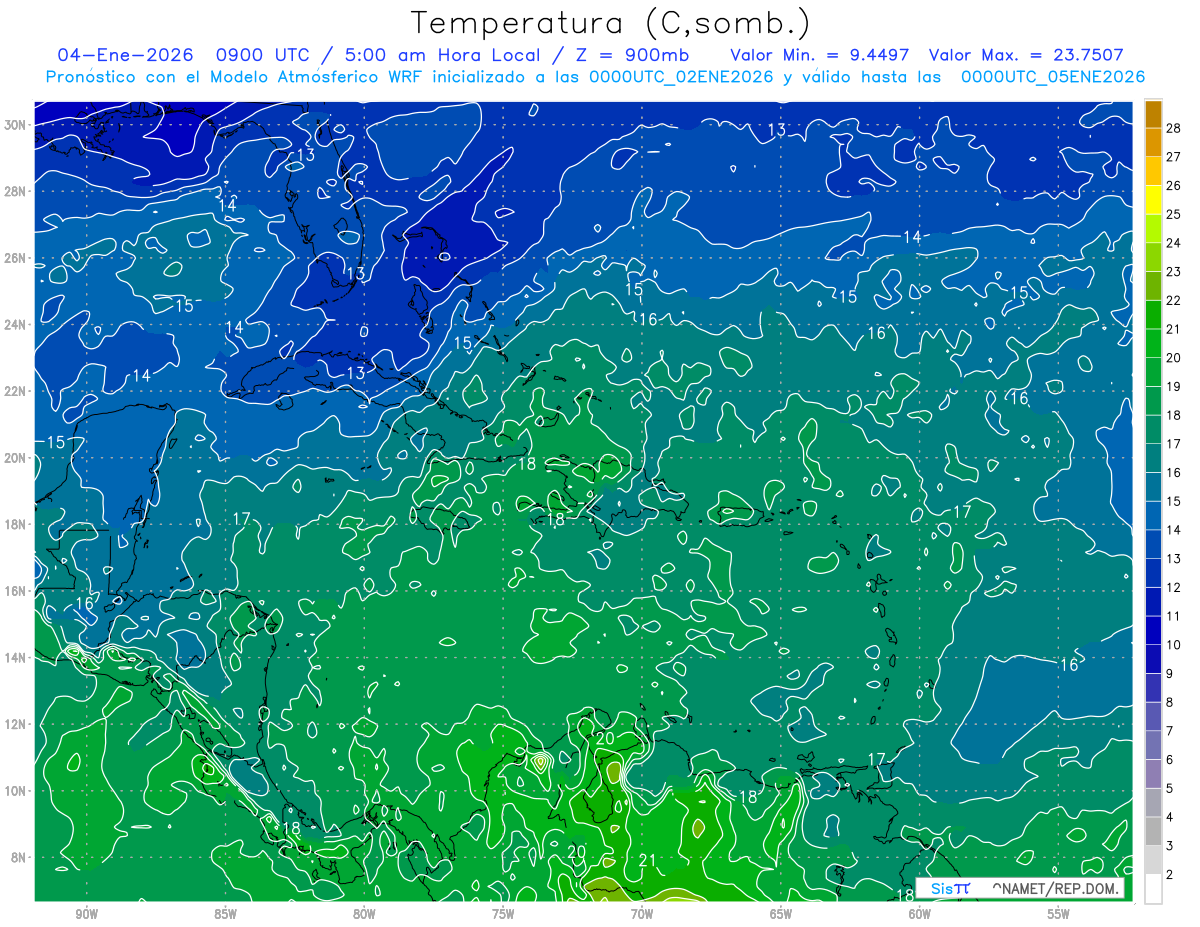Click the 30N latitude axis label

[15, 124]
